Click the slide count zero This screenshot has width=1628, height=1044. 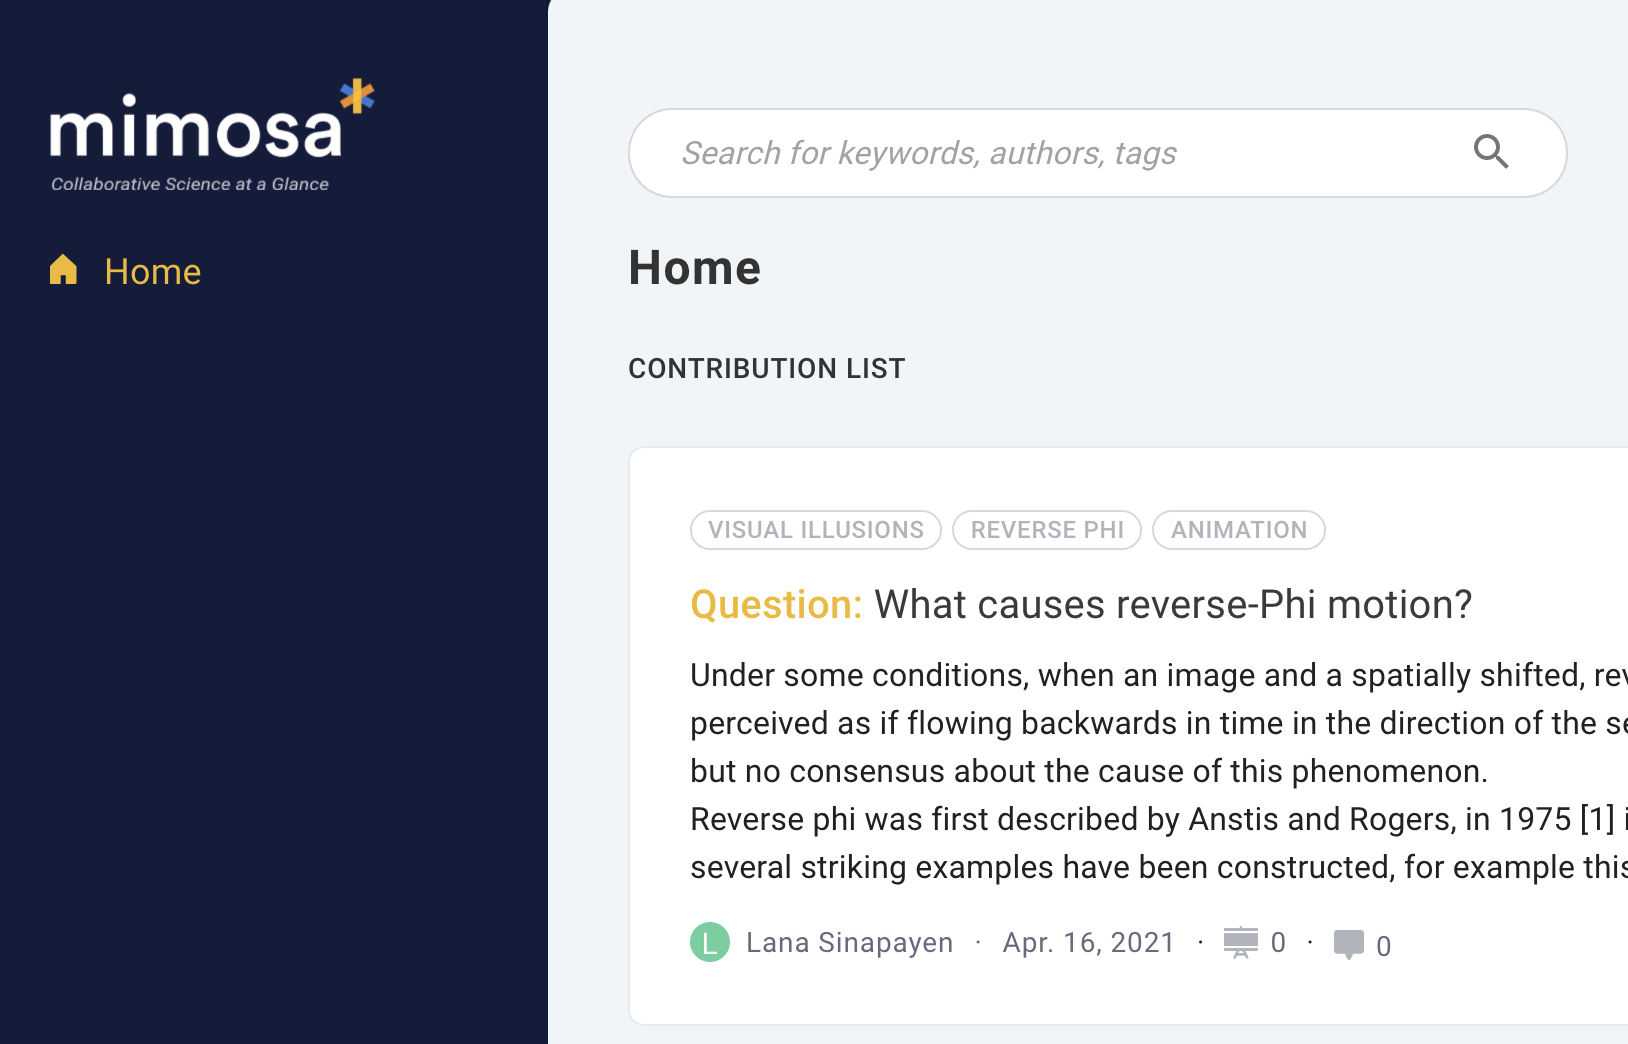coord(1280,941)
